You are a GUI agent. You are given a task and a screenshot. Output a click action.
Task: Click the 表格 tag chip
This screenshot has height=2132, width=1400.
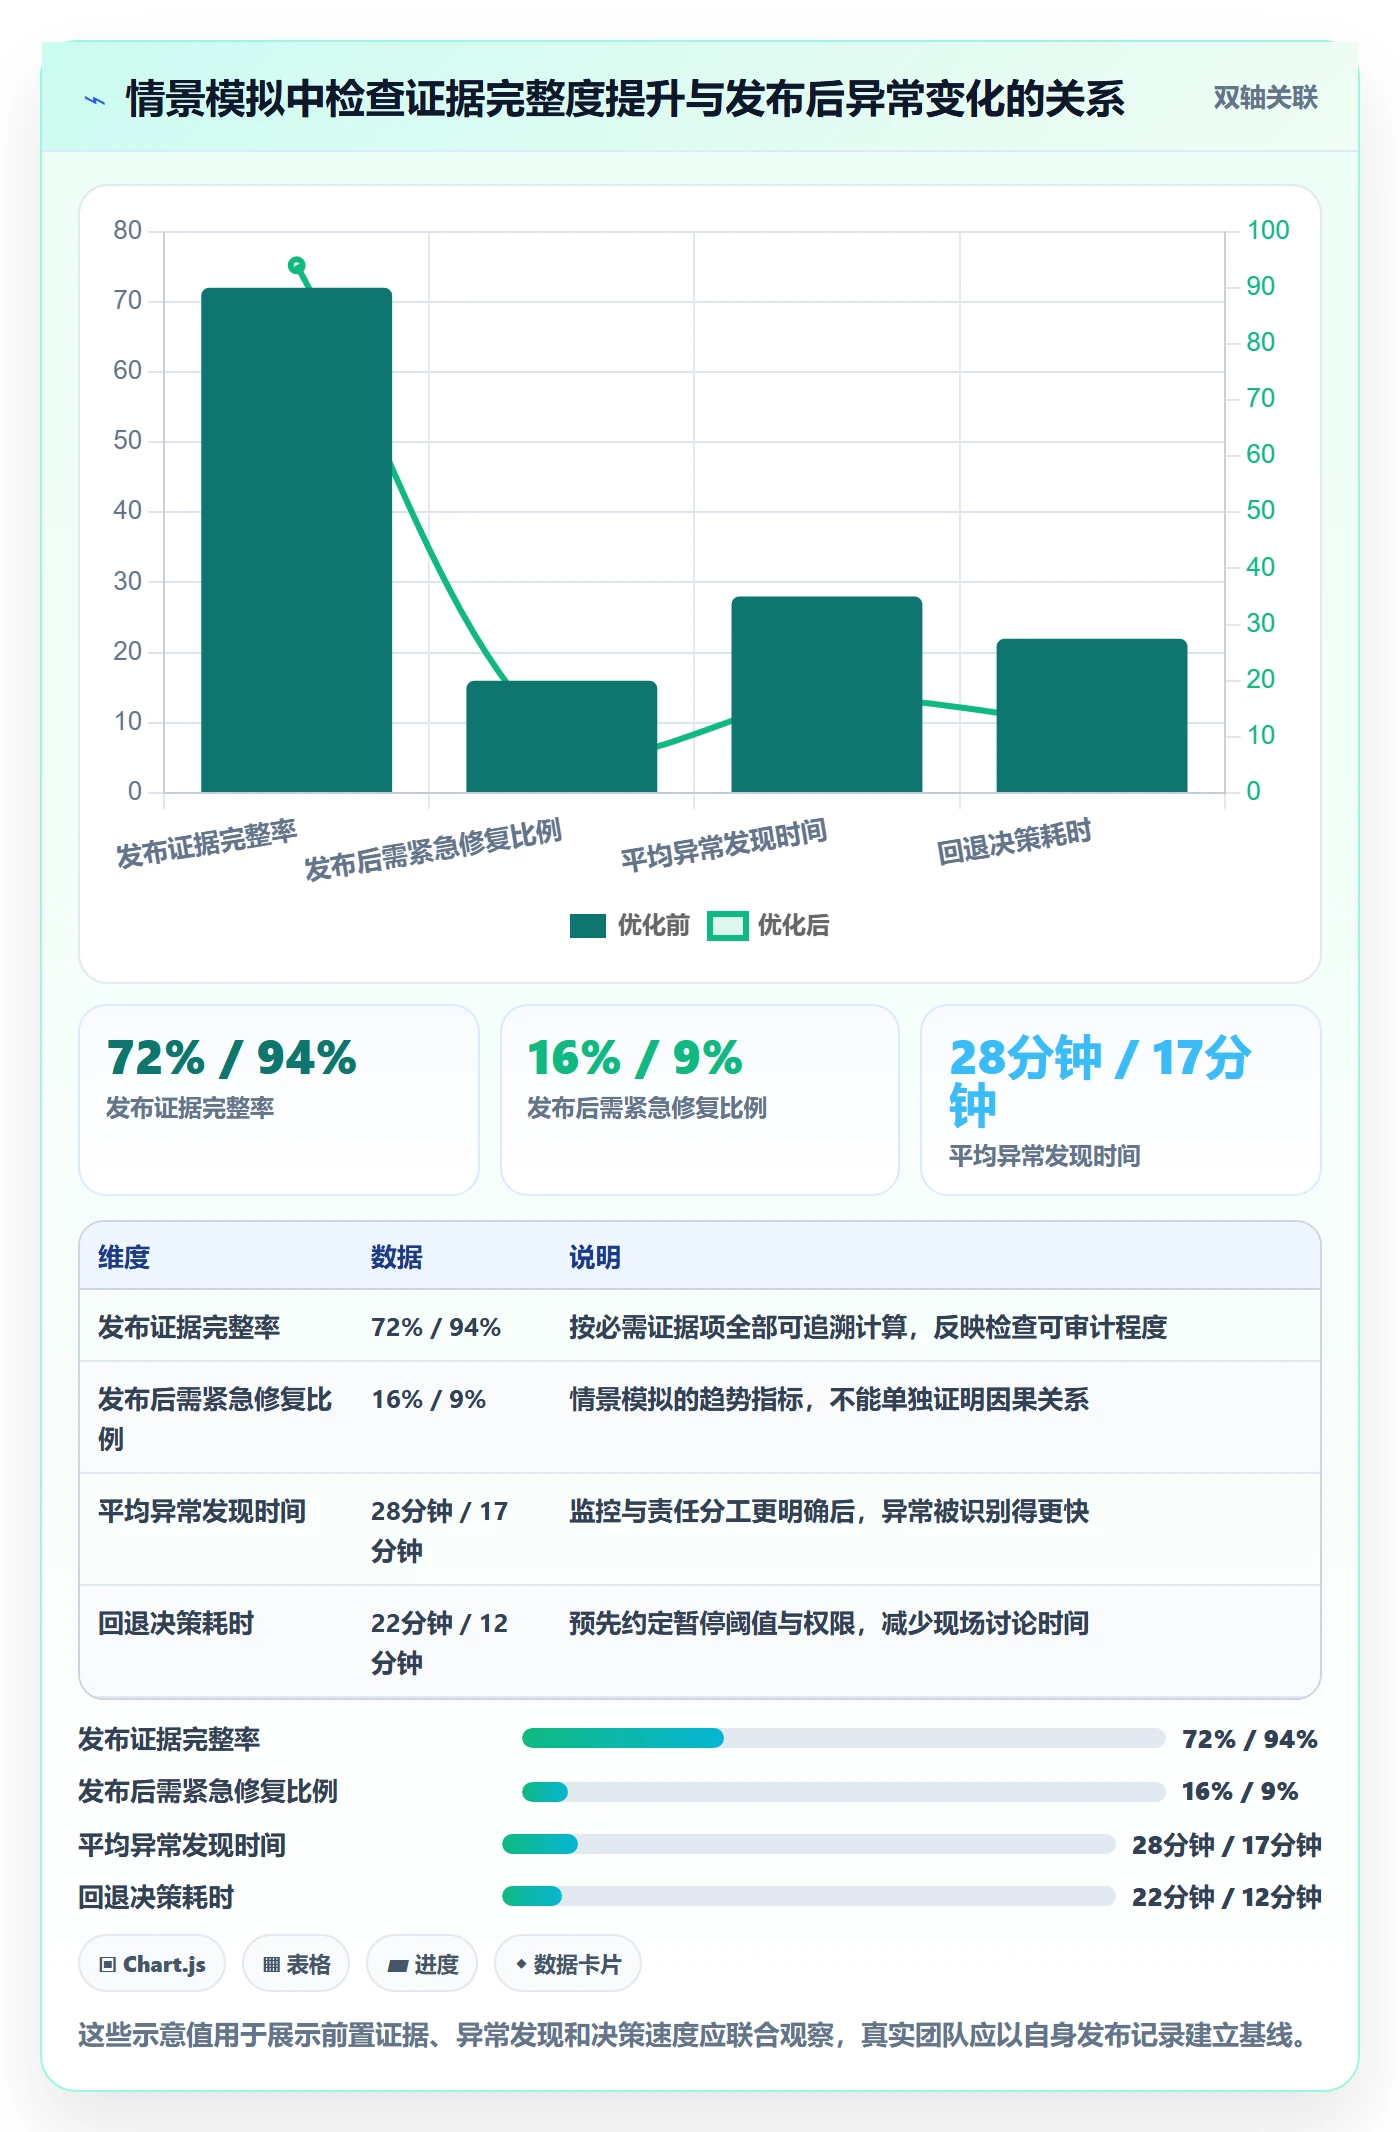tap(296, 1964)
